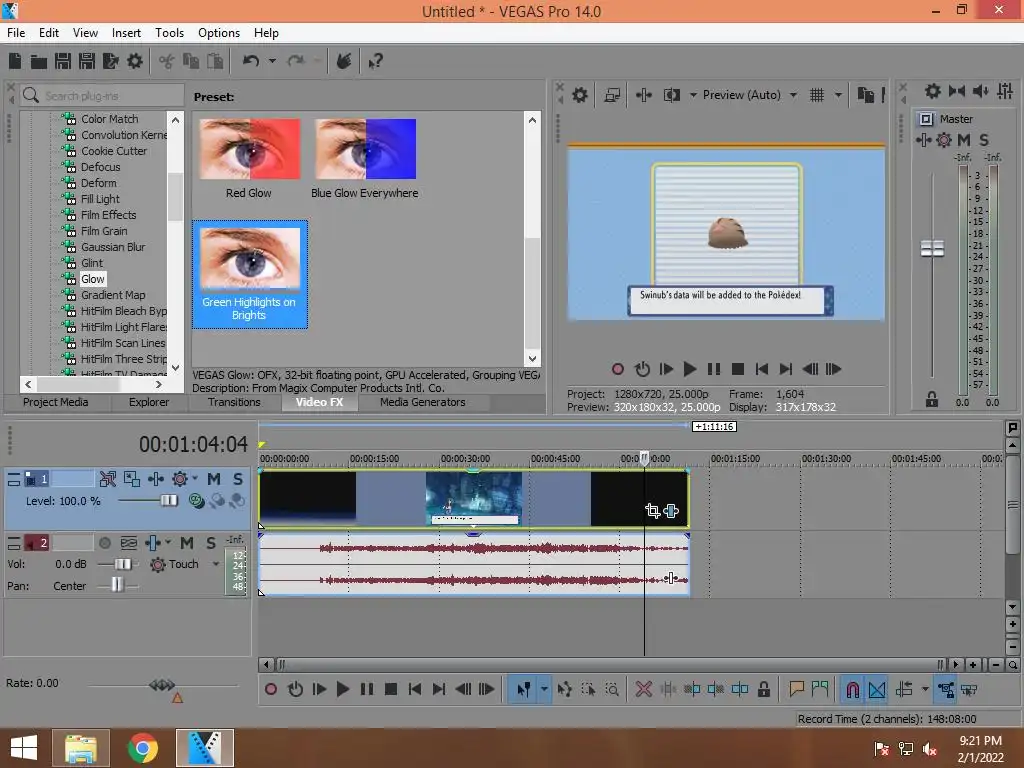Click the Event FX icon on the video clip
Viewport: 1024px width, 768px height.
tap(671, 511)
